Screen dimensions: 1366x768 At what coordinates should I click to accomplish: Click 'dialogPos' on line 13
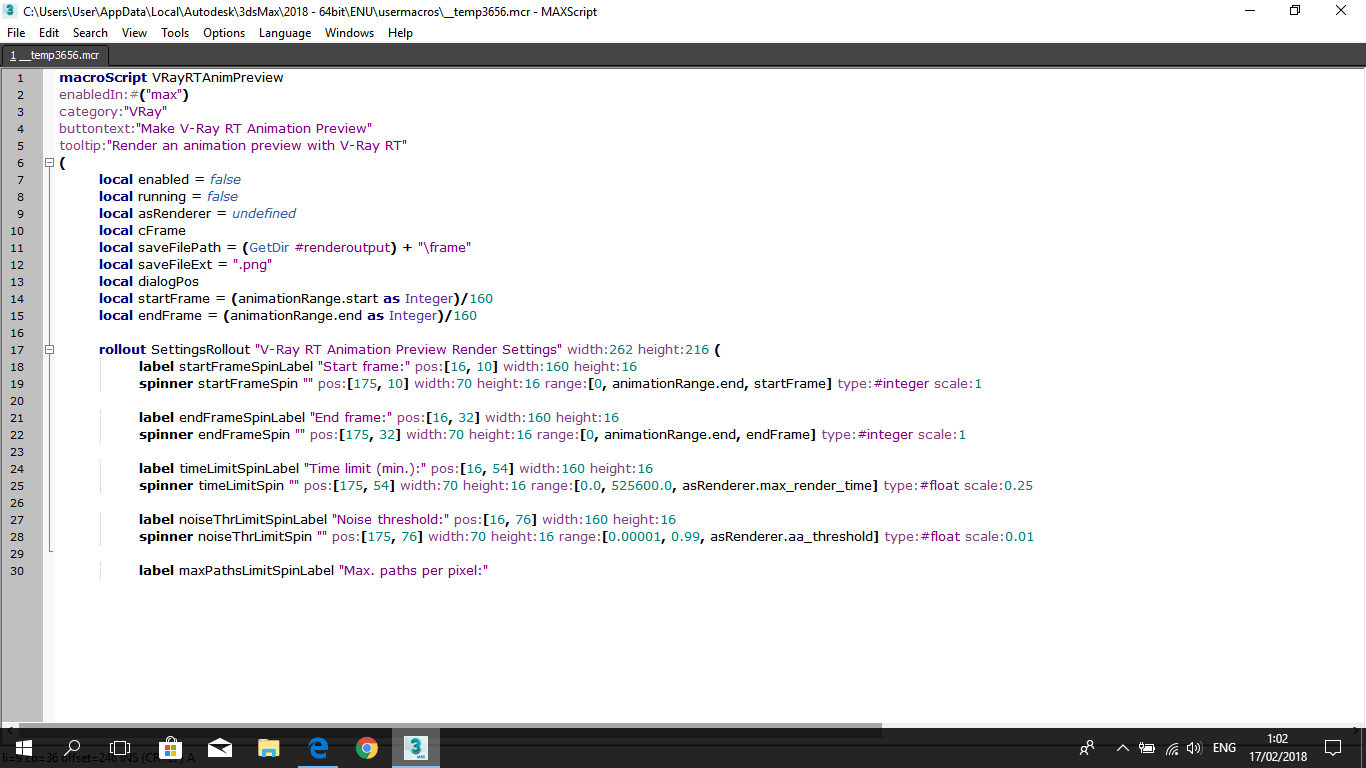(168, 281)
